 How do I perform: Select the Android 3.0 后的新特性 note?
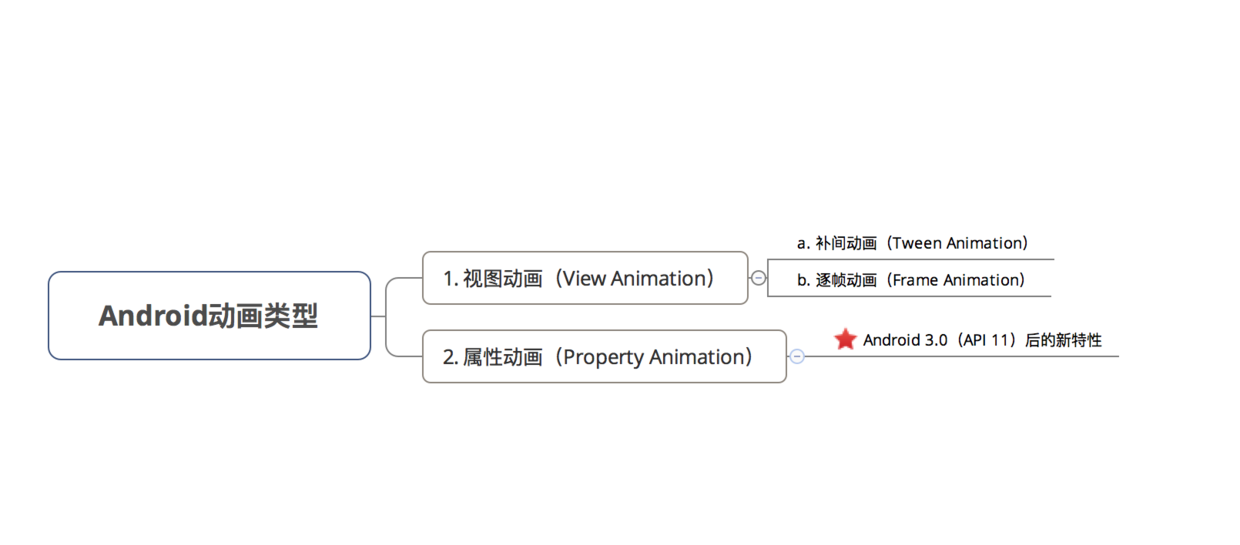[982, 340]
